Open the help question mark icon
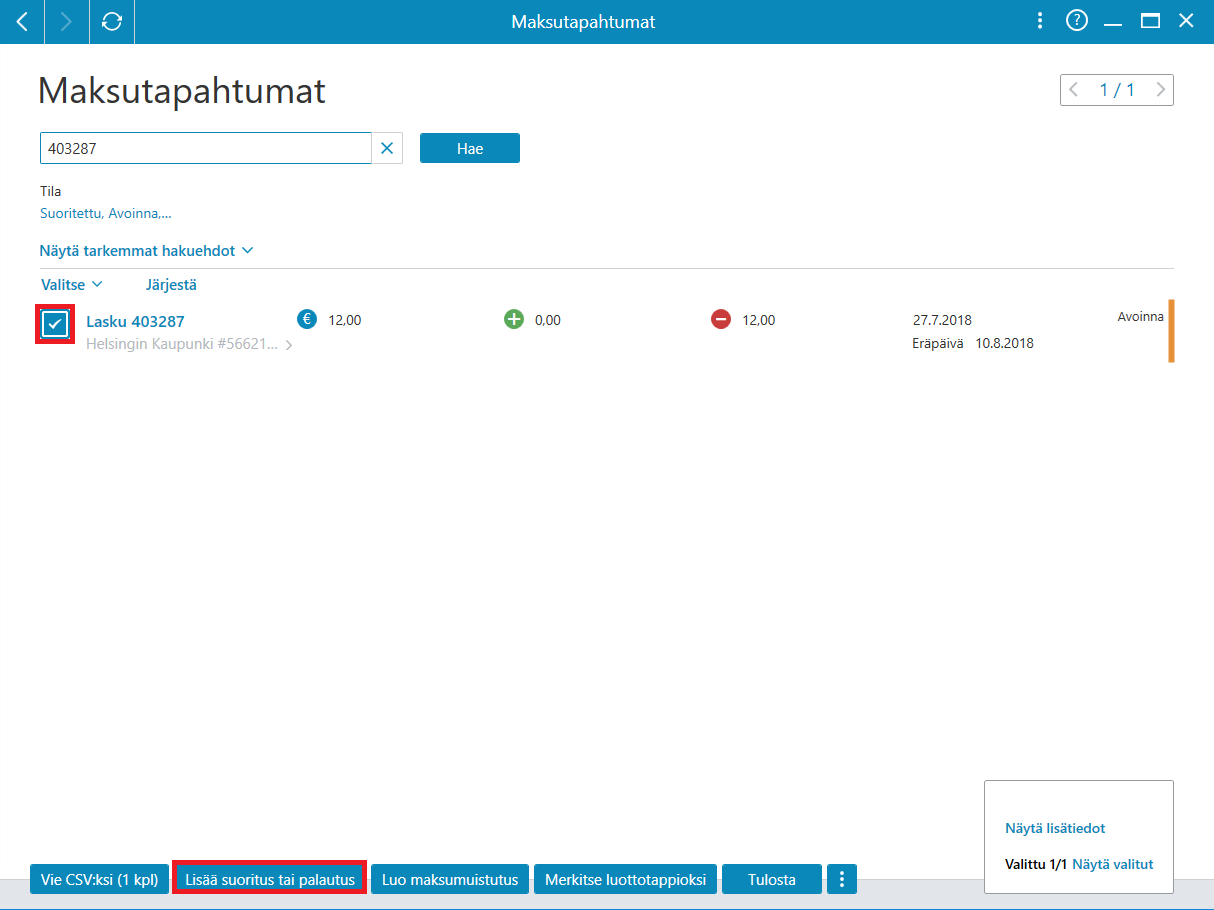 coord(1077,21)
